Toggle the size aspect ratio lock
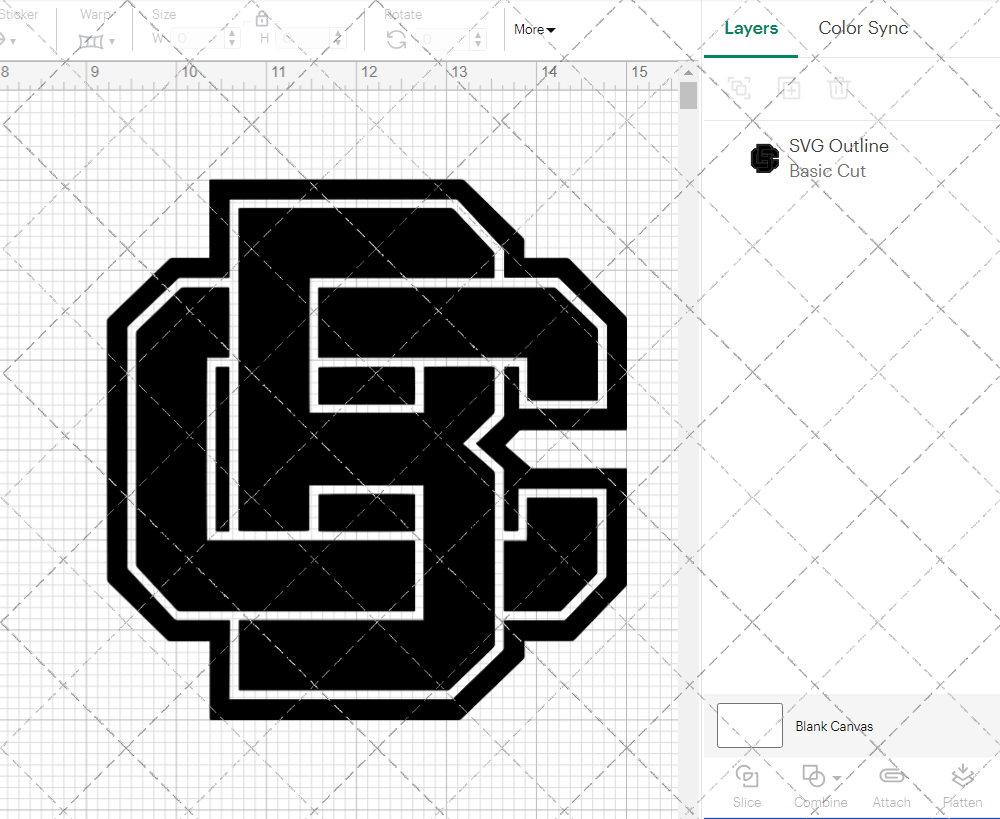Image resolution: width=1000 pixels, height=819 pixels. point(262,18)
